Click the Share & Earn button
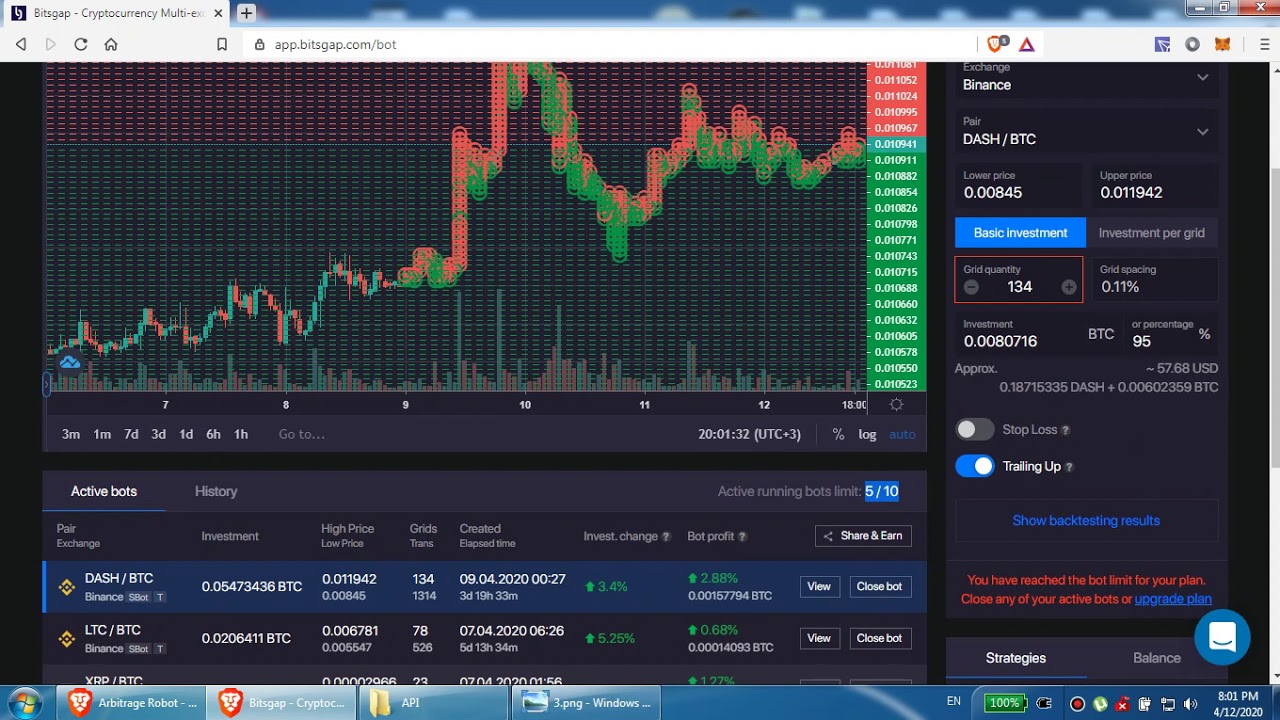This screenshot has width=1280, height=720. [863, 536]
